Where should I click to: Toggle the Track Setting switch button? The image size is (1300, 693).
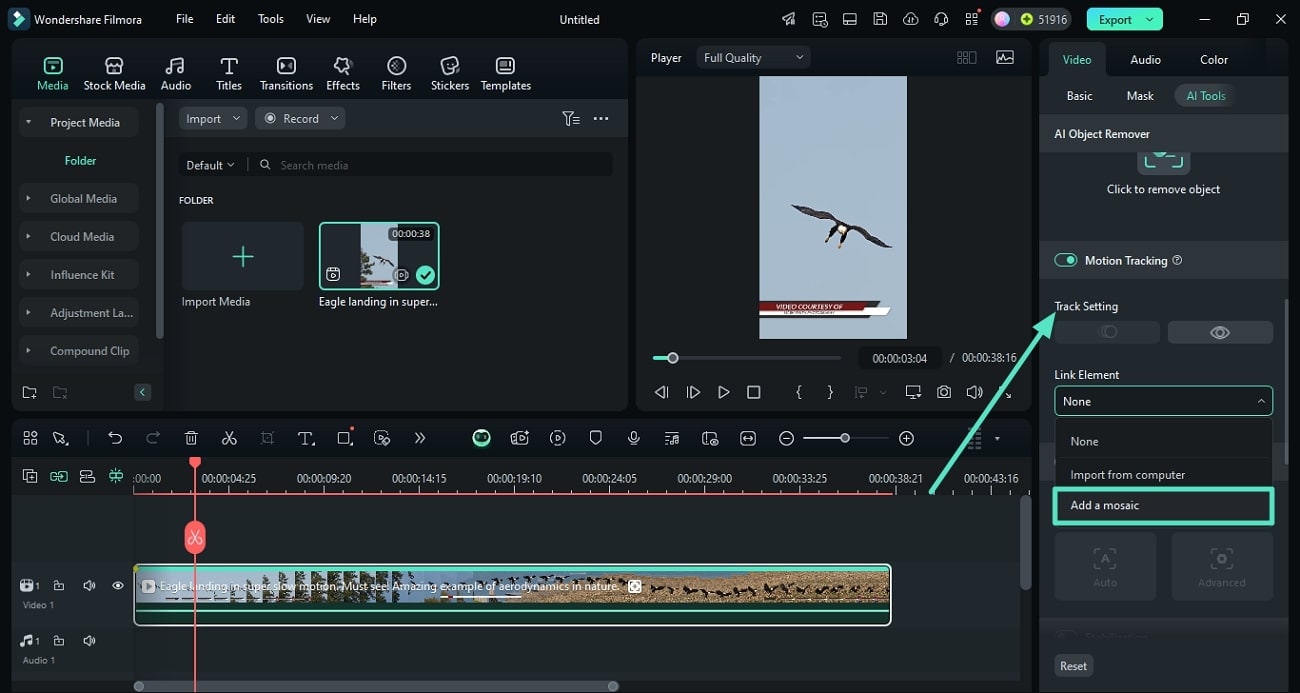(1107, 332)
